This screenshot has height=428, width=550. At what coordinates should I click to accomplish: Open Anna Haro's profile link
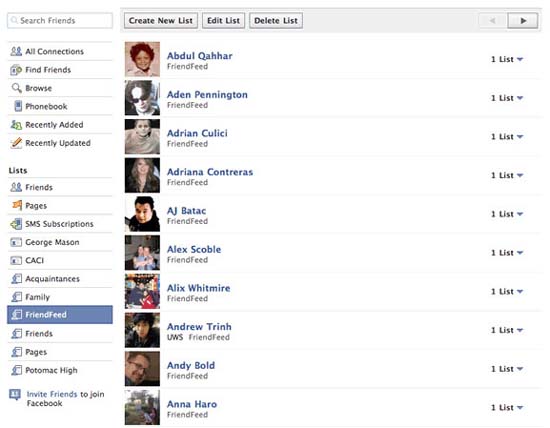[x=192, y=404]
